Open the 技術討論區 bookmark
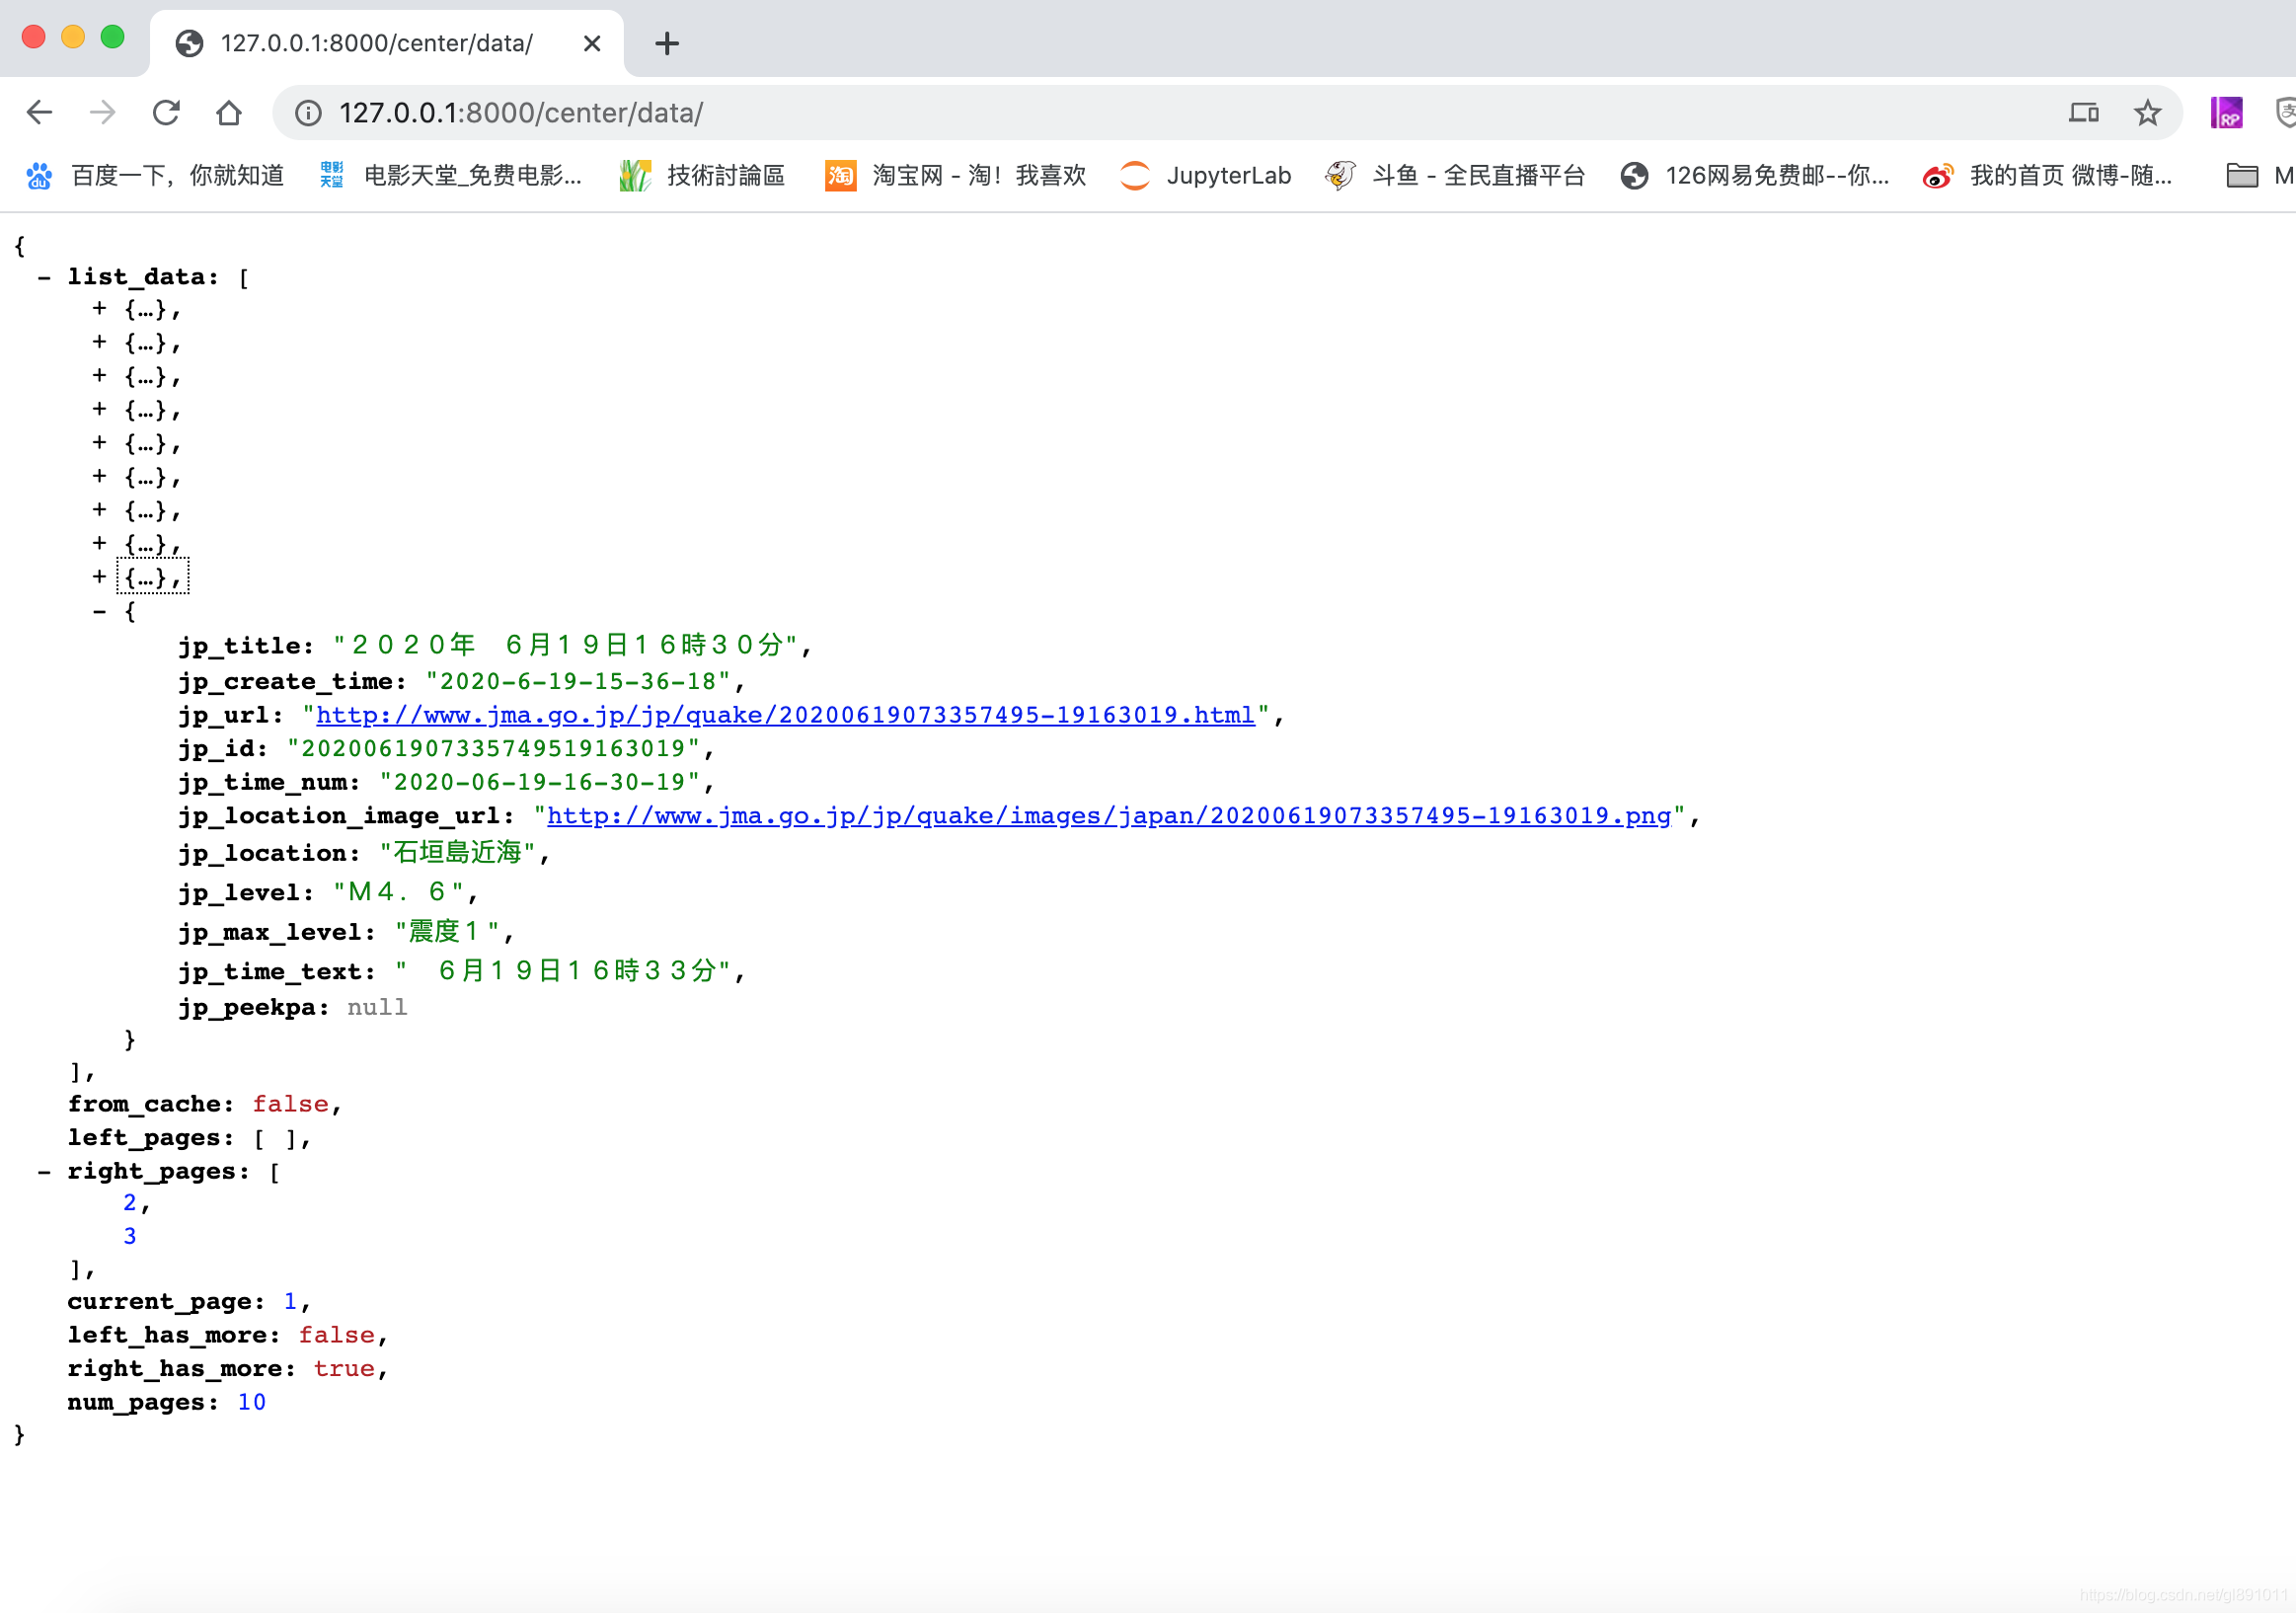 click(x=702, y=176)
